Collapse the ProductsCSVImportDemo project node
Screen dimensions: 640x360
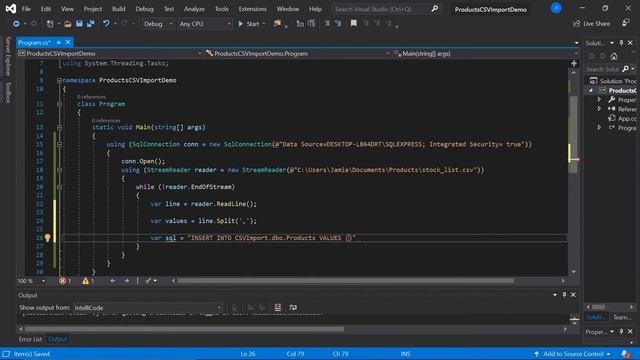tap(591, 90)
